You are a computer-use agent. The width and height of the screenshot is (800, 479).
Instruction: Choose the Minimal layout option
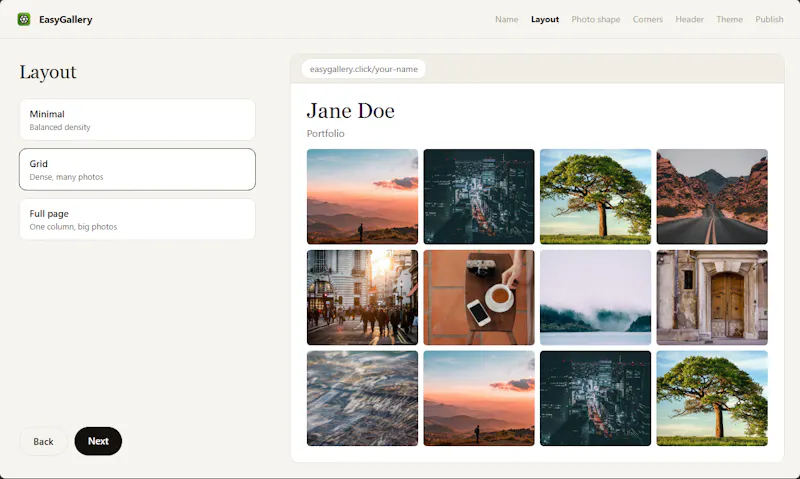[x=137, y=120]
